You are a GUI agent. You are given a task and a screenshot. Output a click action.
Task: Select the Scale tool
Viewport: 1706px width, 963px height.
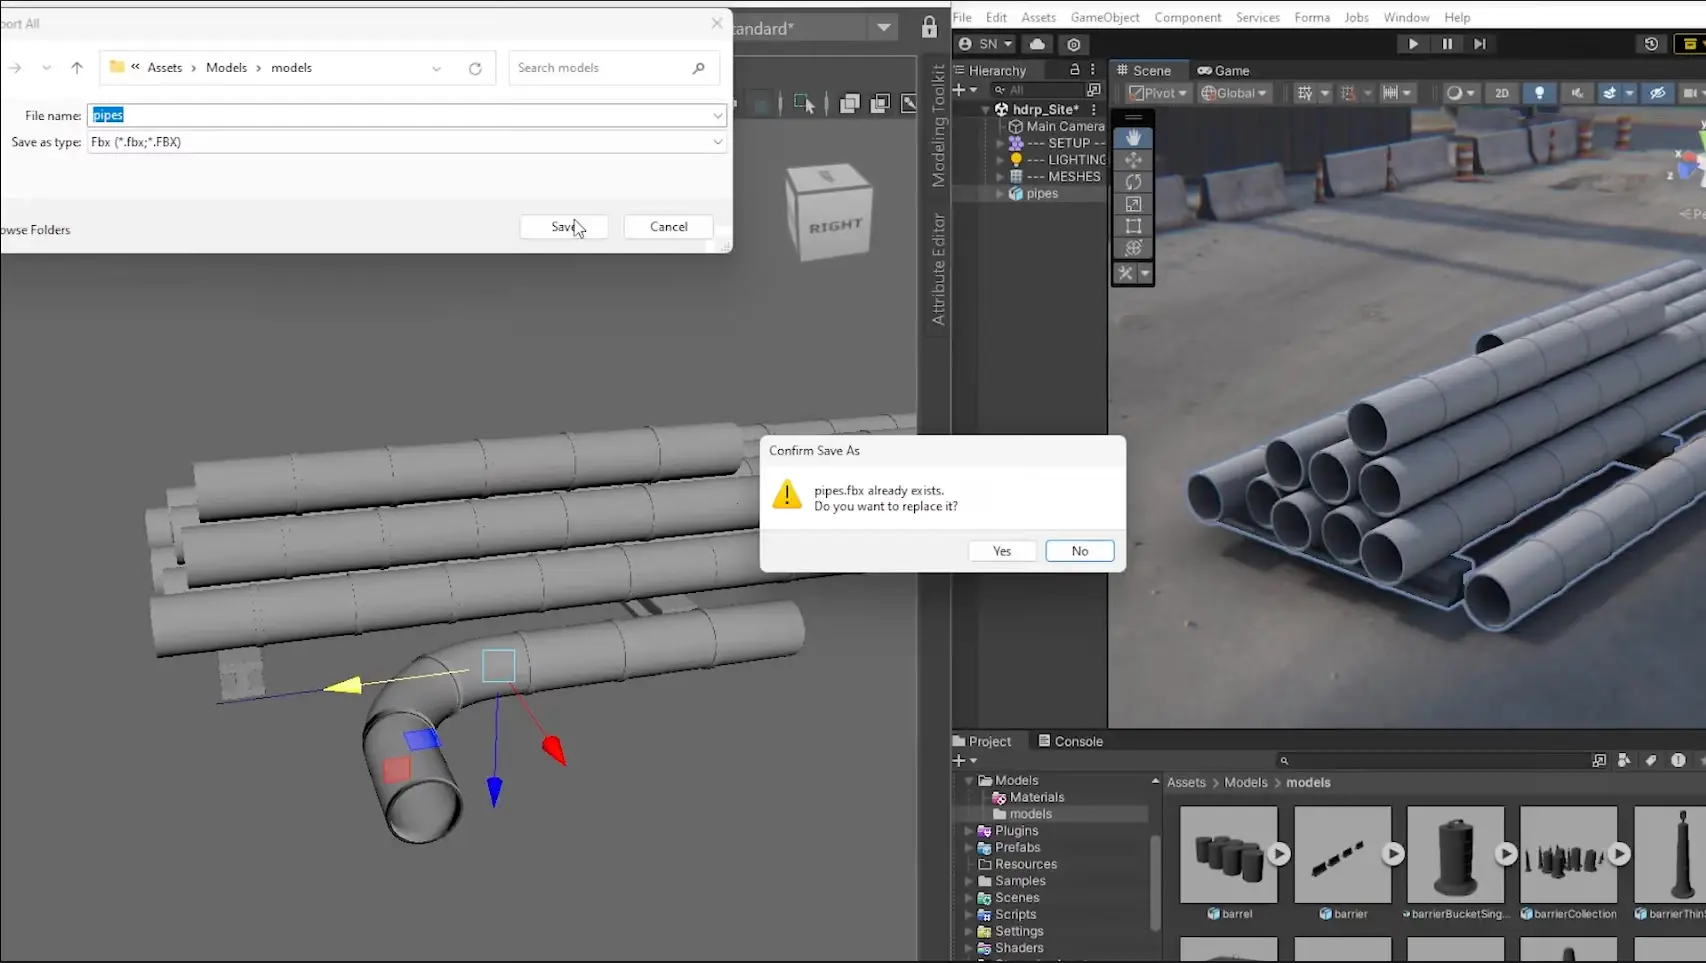[x=1133, y=204]
